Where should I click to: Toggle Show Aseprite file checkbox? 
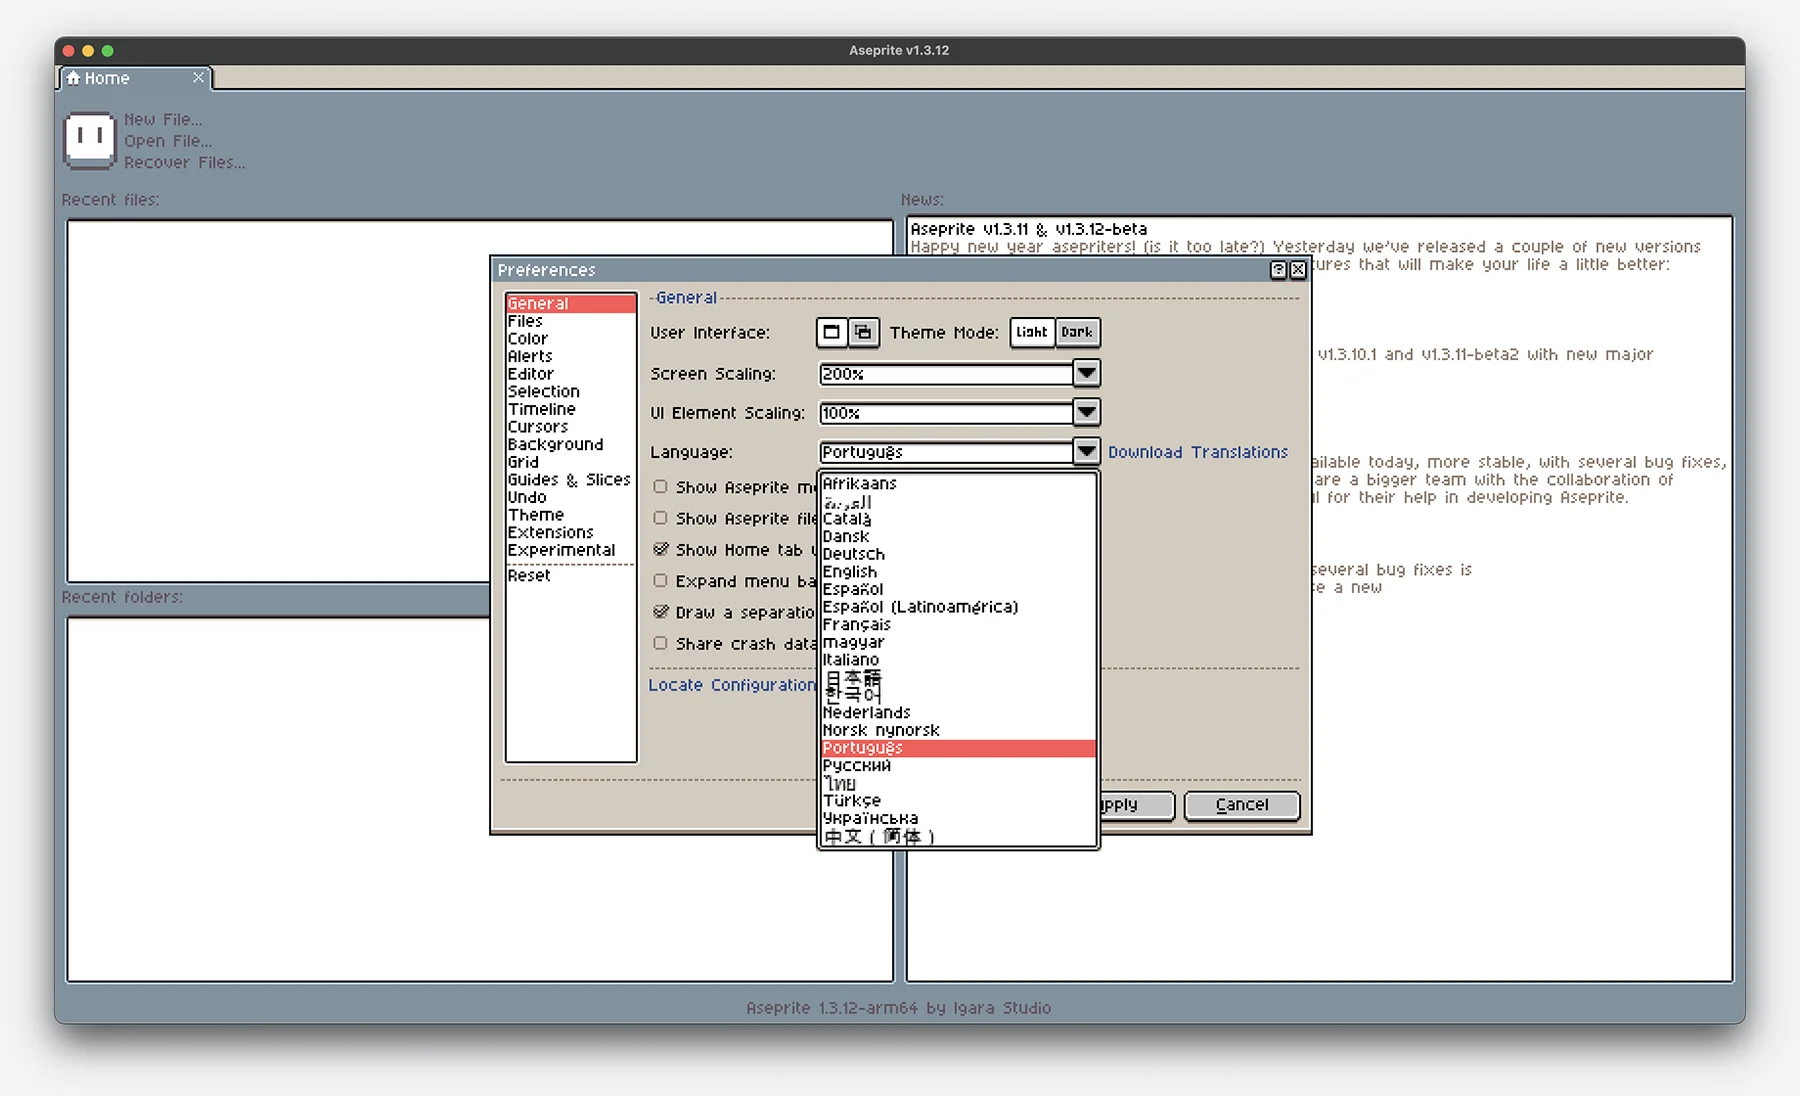pos(660,518)
